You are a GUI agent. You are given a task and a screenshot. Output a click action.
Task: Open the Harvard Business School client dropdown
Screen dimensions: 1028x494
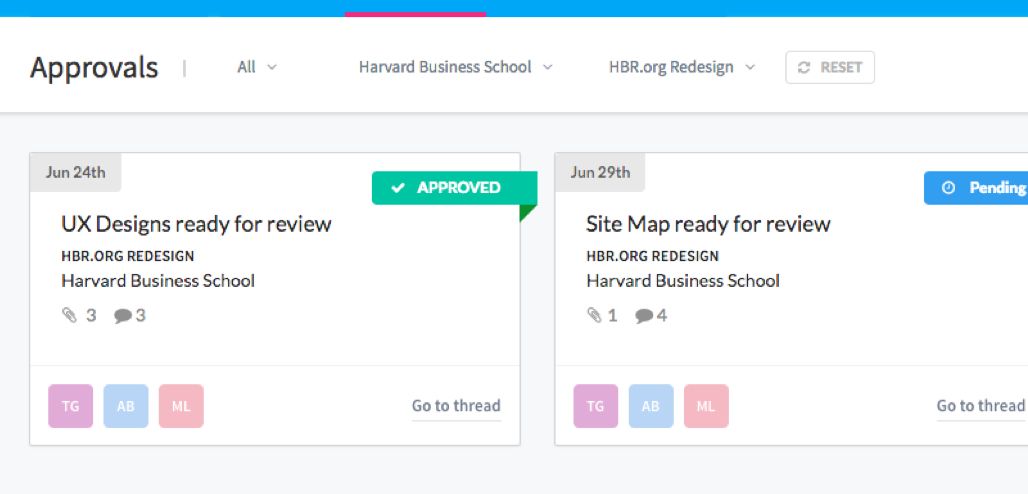coord(456,67)
